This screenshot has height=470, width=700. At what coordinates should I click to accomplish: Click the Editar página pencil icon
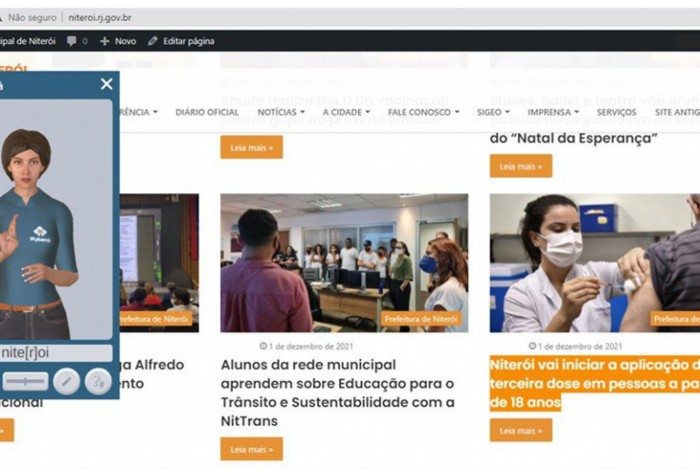(x=153, y=41)
